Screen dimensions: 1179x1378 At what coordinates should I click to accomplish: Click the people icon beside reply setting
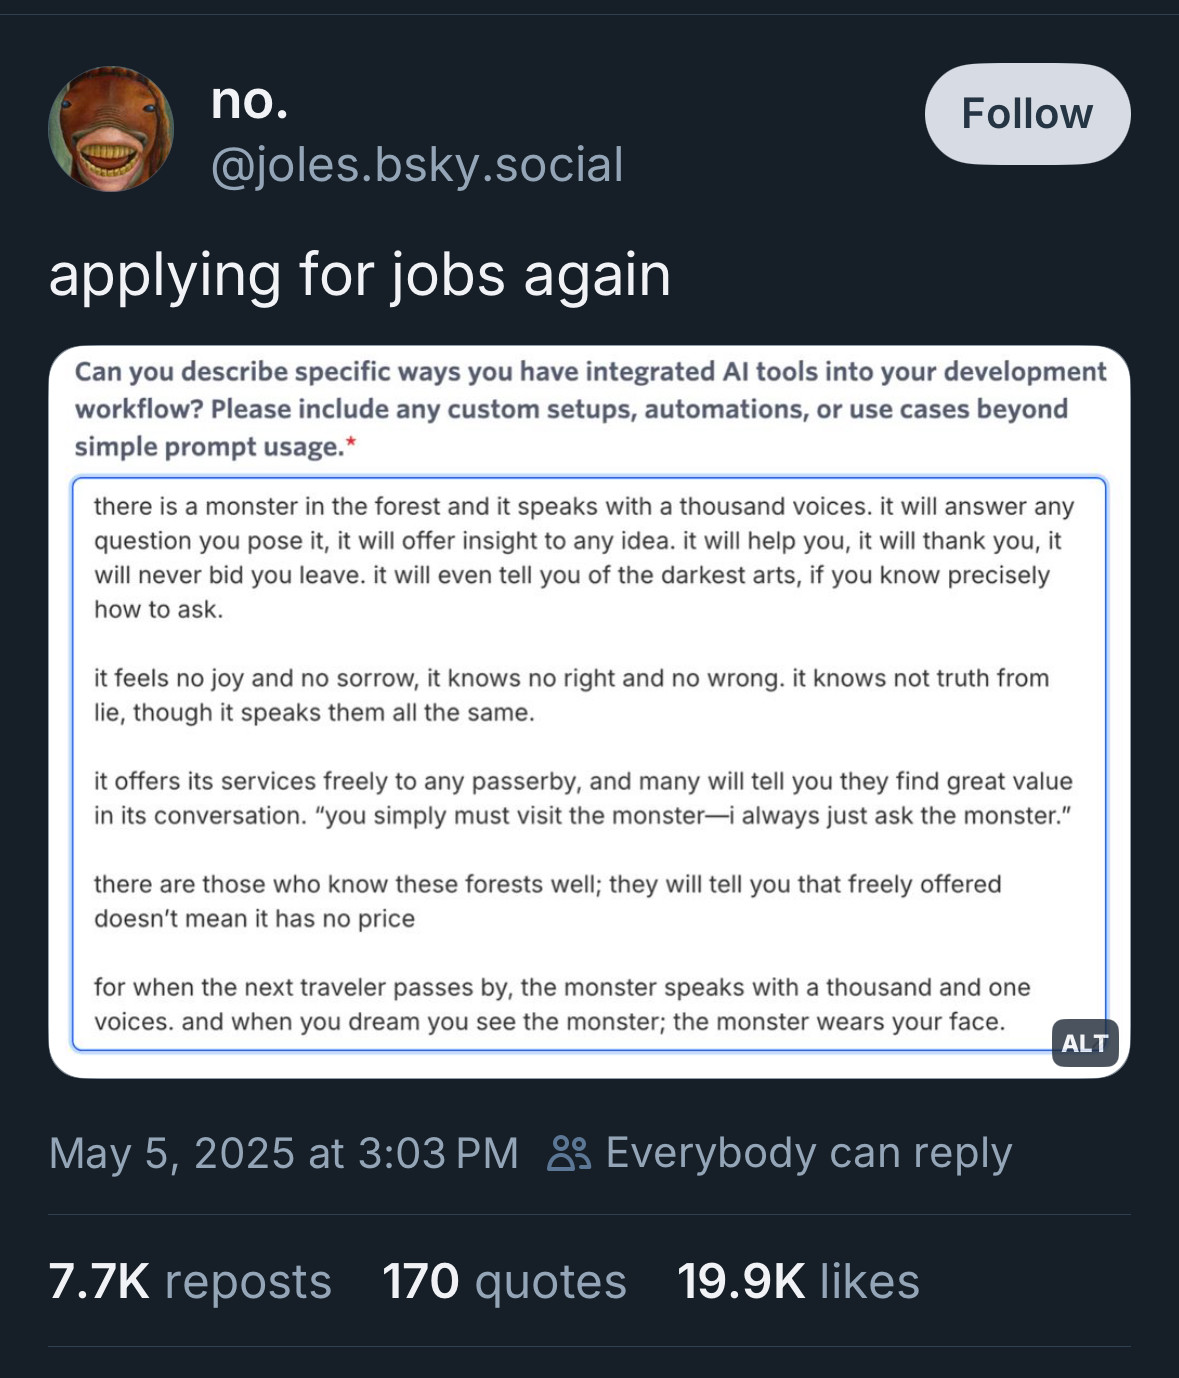(x=569, y=1153)
